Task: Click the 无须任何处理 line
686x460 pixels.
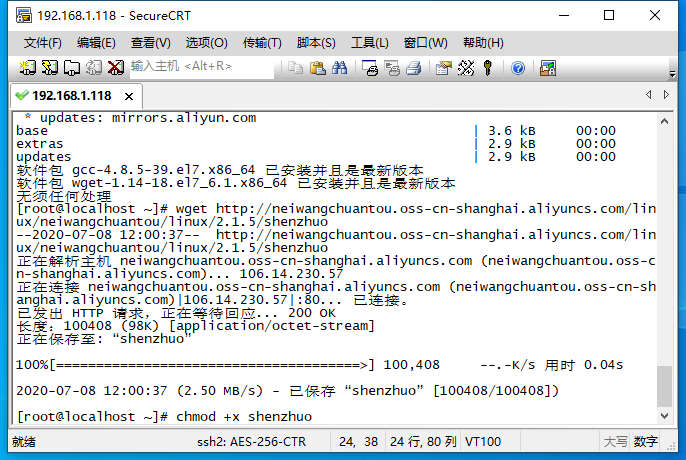Action: click(64, 196)
